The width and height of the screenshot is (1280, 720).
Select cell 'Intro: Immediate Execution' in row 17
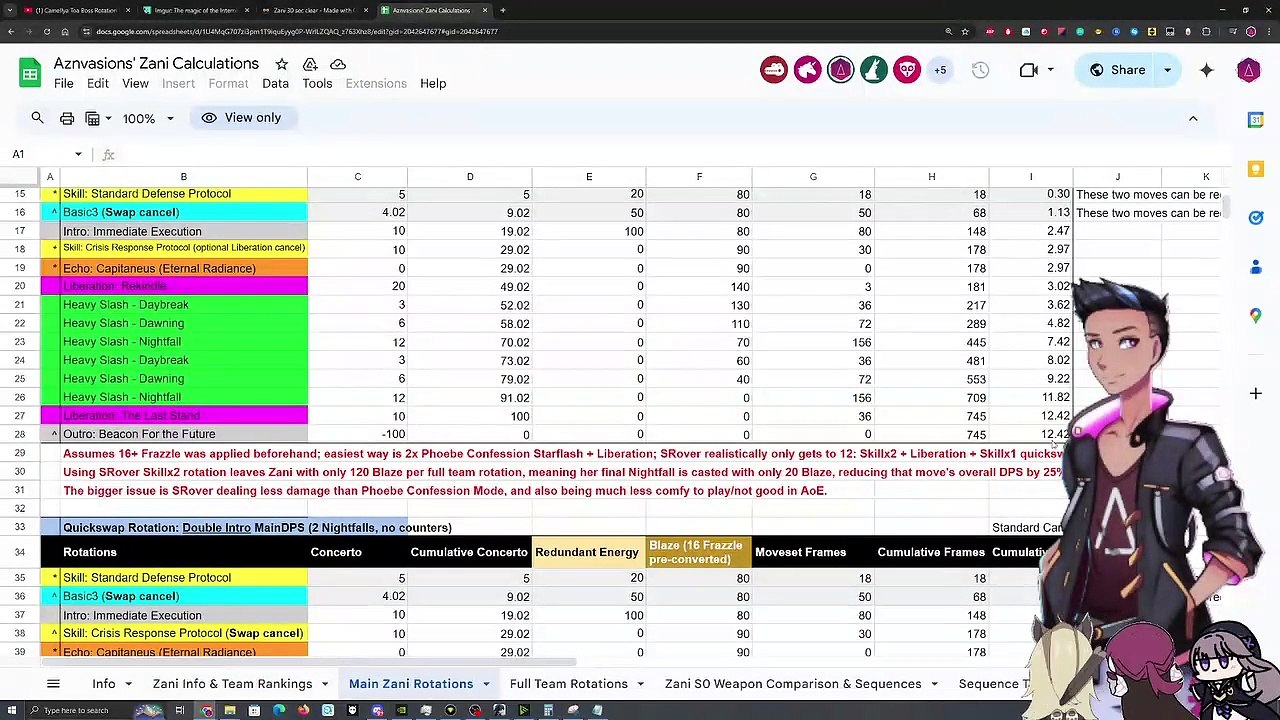[x=183, y=231]
